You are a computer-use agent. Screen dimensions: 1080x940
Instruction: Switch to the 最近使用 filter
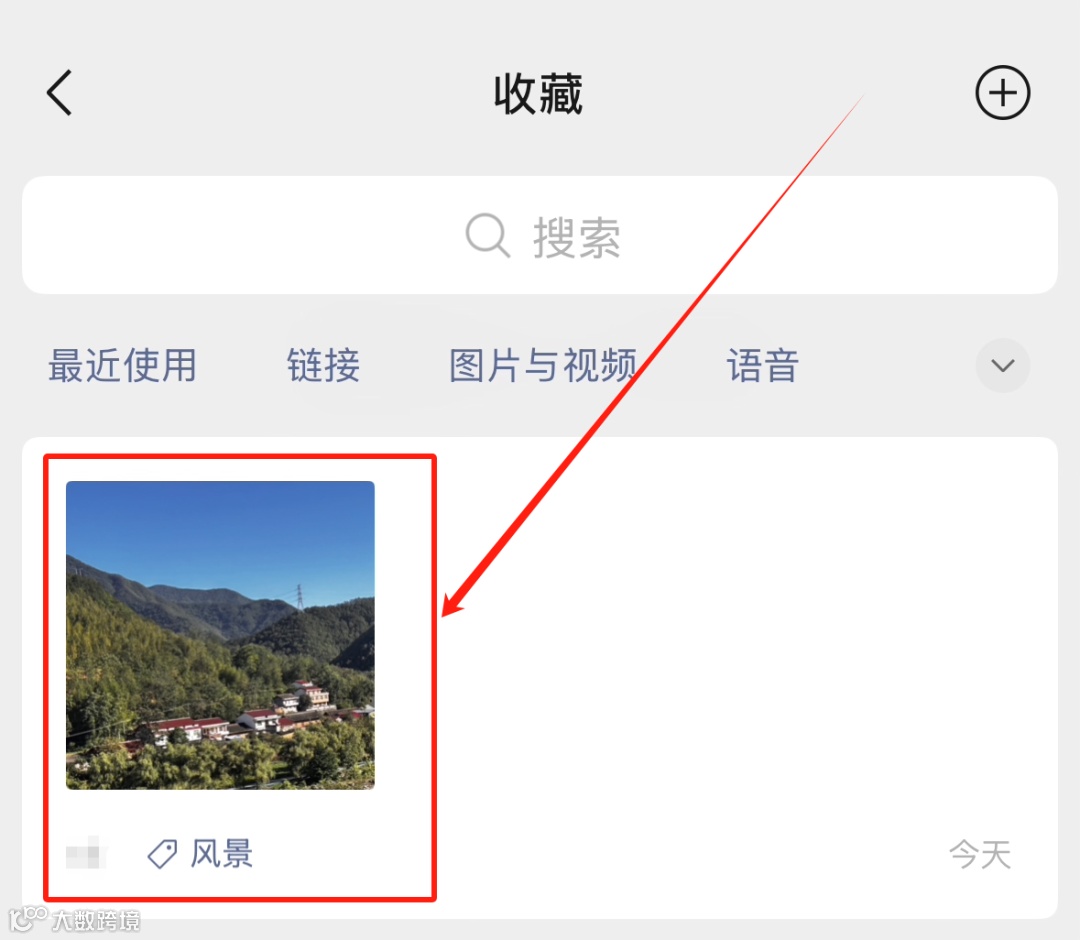123,366
